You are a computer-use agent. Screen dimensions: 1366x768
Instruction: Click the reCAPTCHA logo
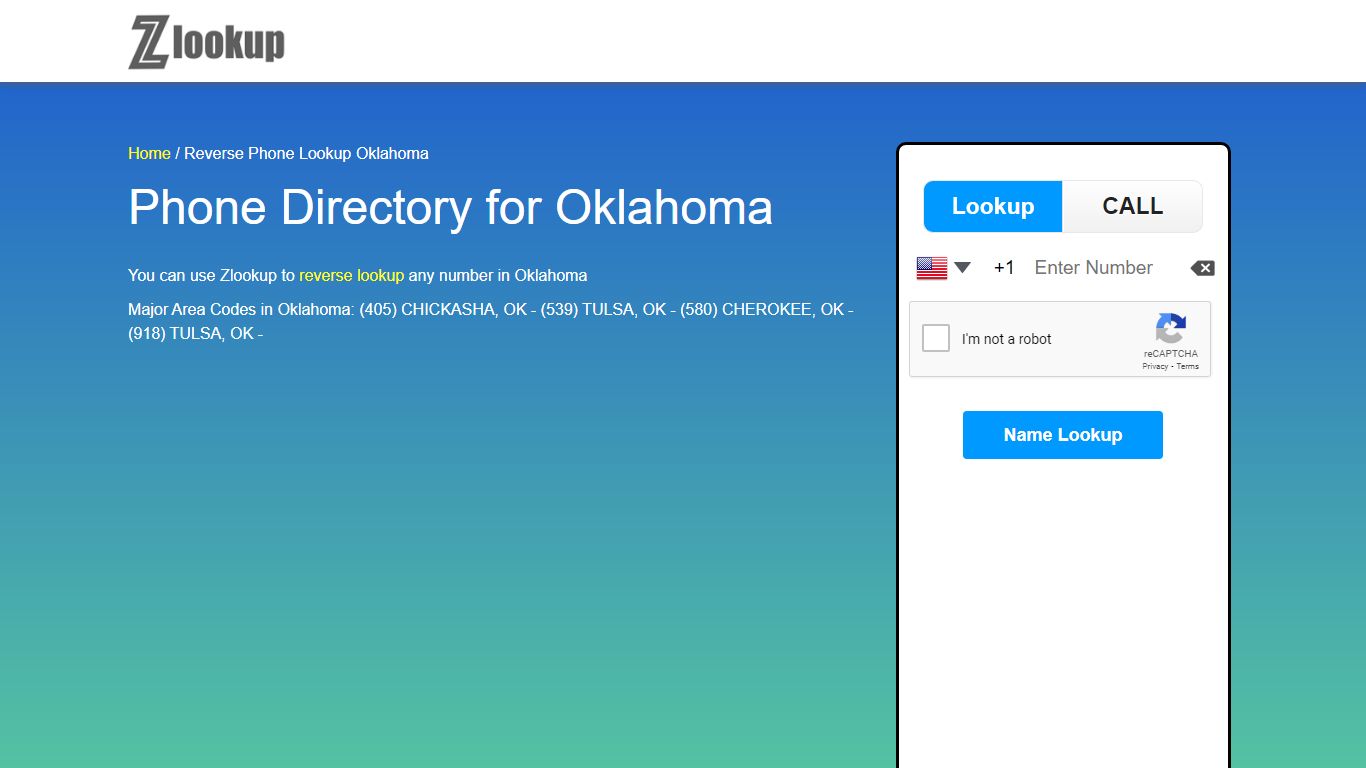[x=1171, y=328]
